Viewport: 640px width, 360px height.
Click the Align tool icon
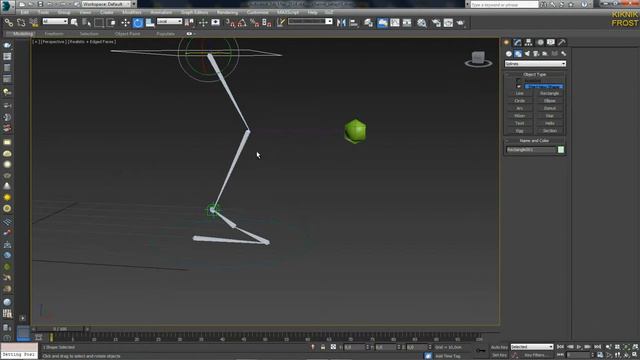[354, 22]
